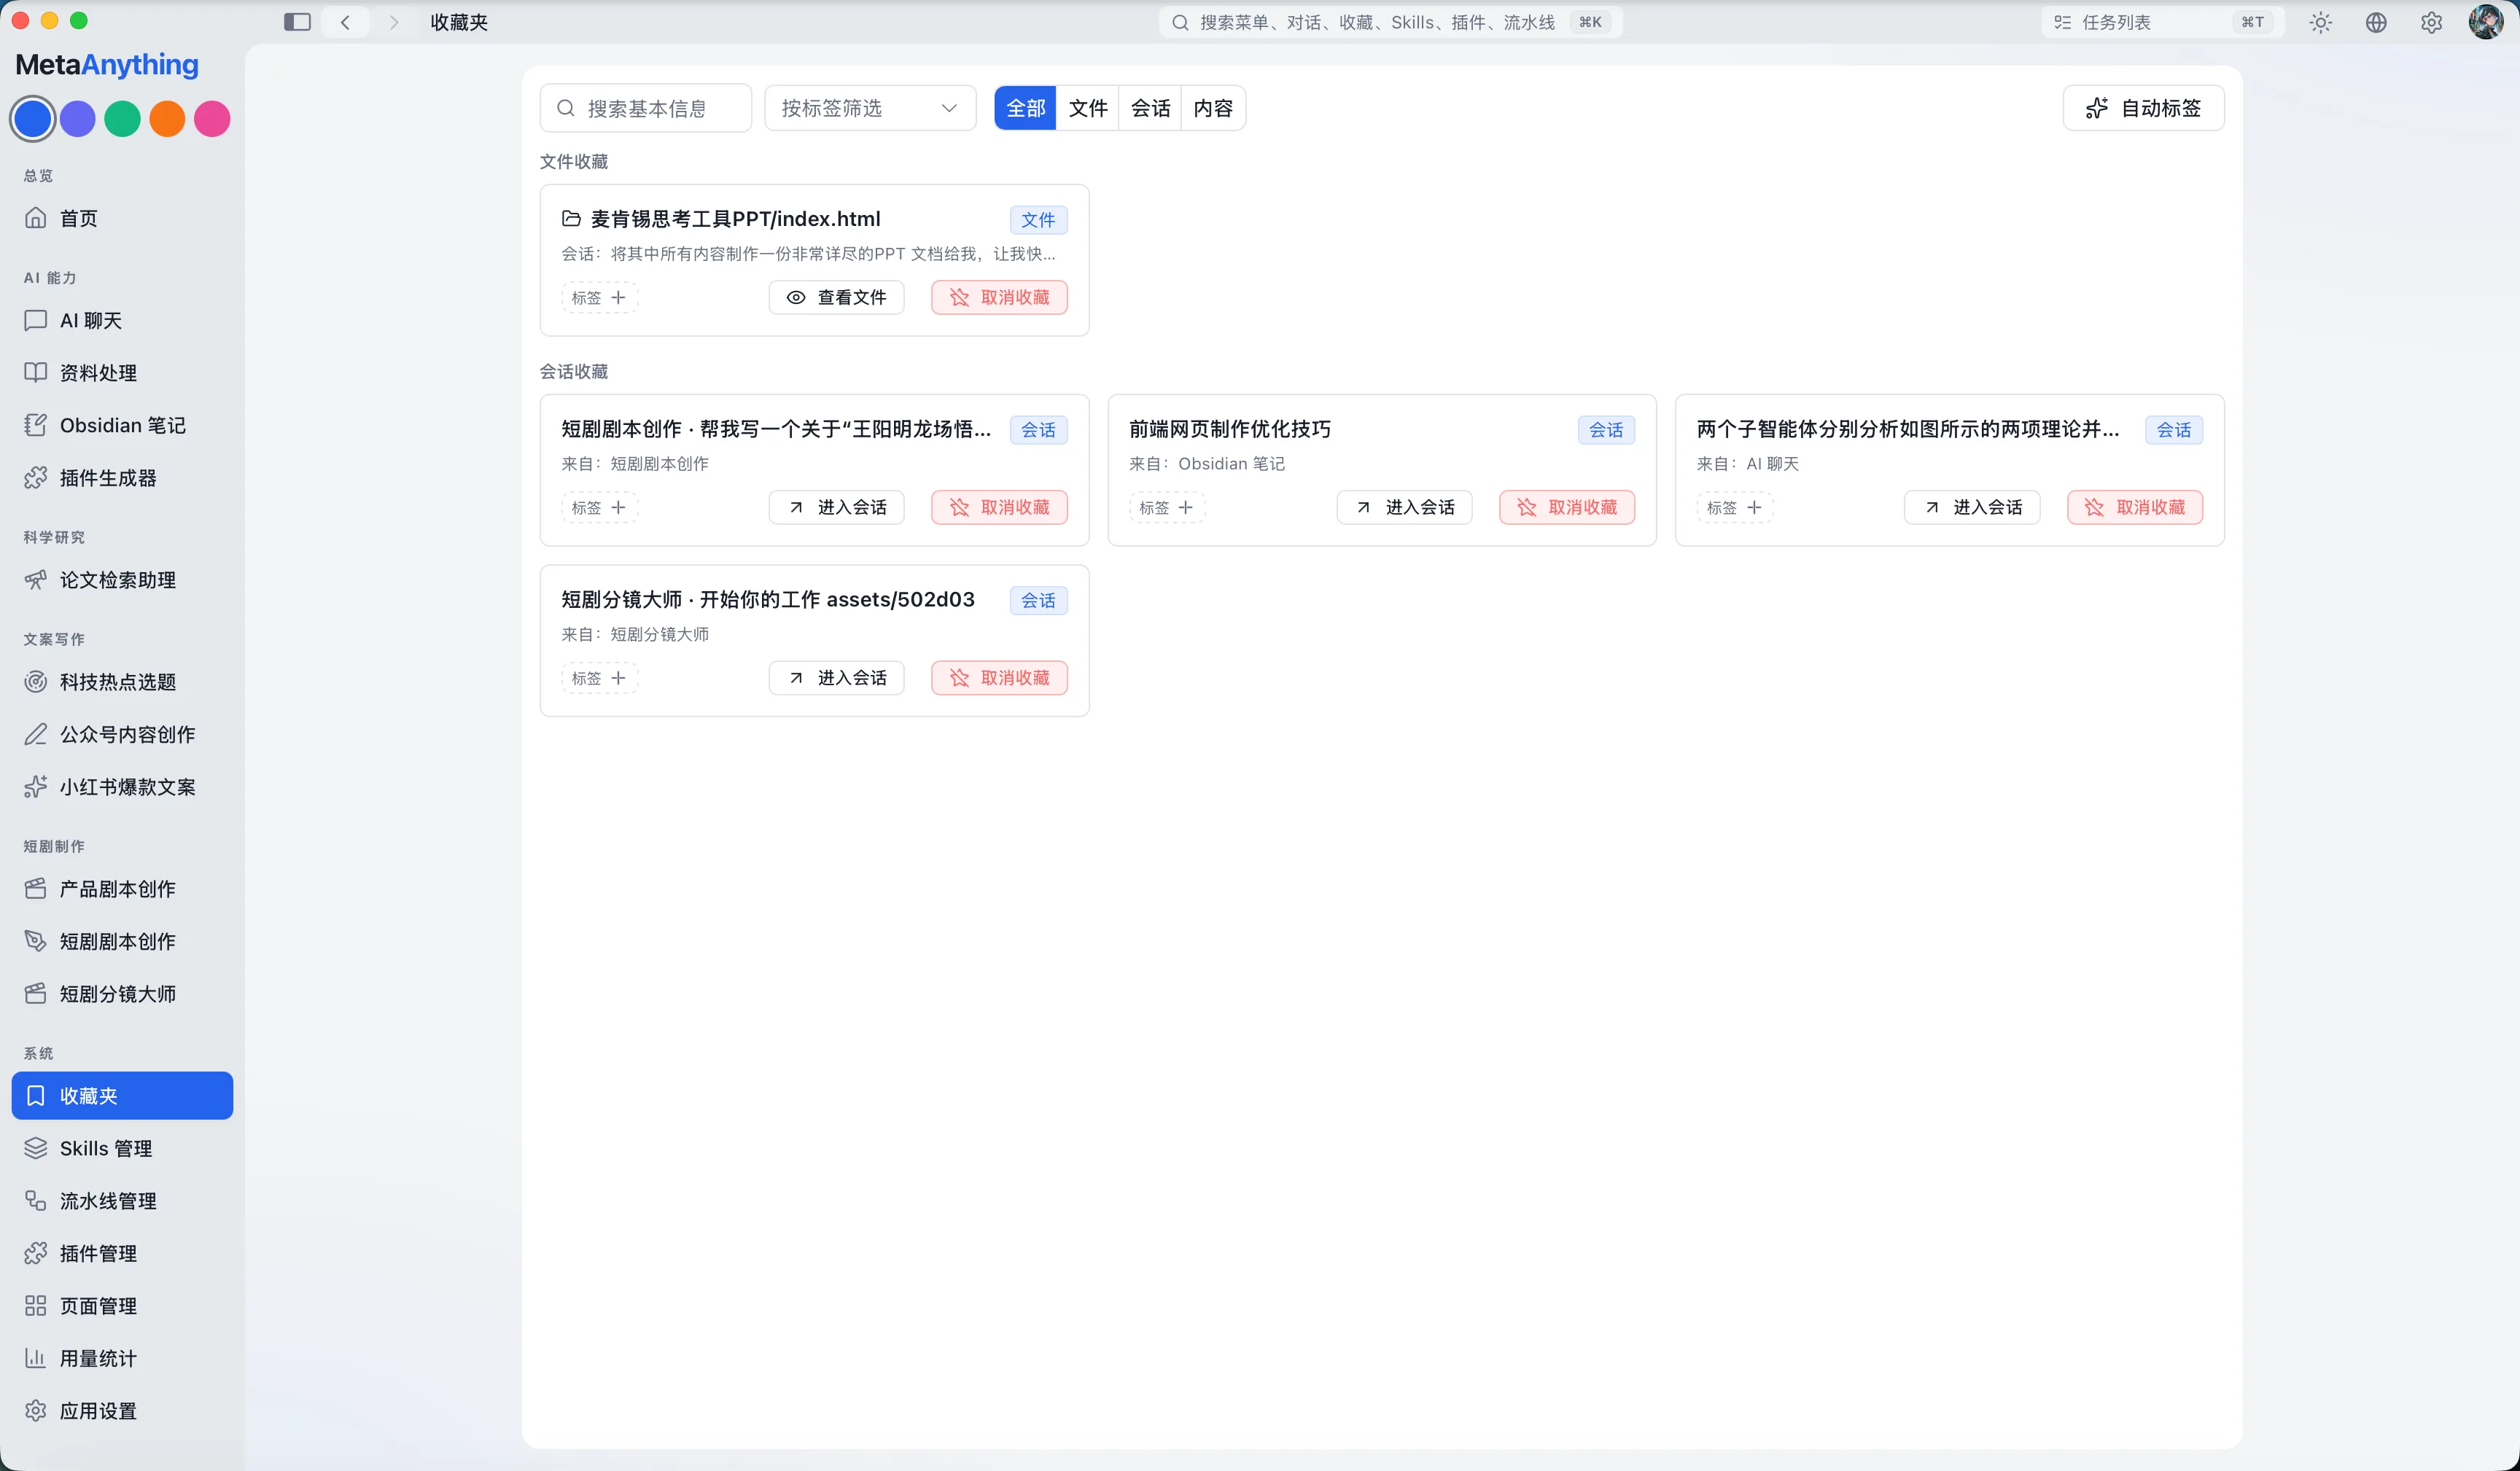Switch to the 文件 tab
Image resolution: width=2520 pixels, height=1471 pixels.
click(x=1088, y=108)
